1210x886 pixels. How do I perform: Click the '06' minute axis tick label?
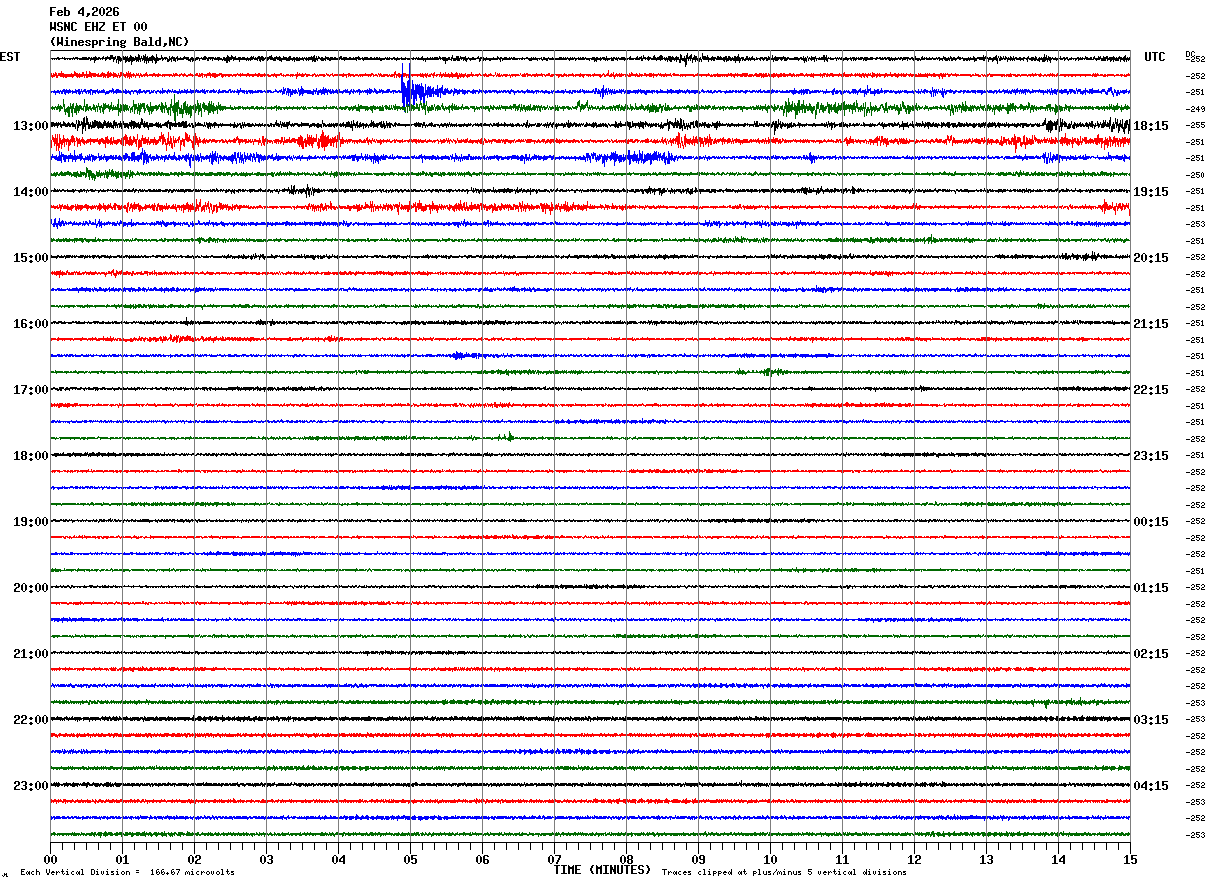point(483,859)
